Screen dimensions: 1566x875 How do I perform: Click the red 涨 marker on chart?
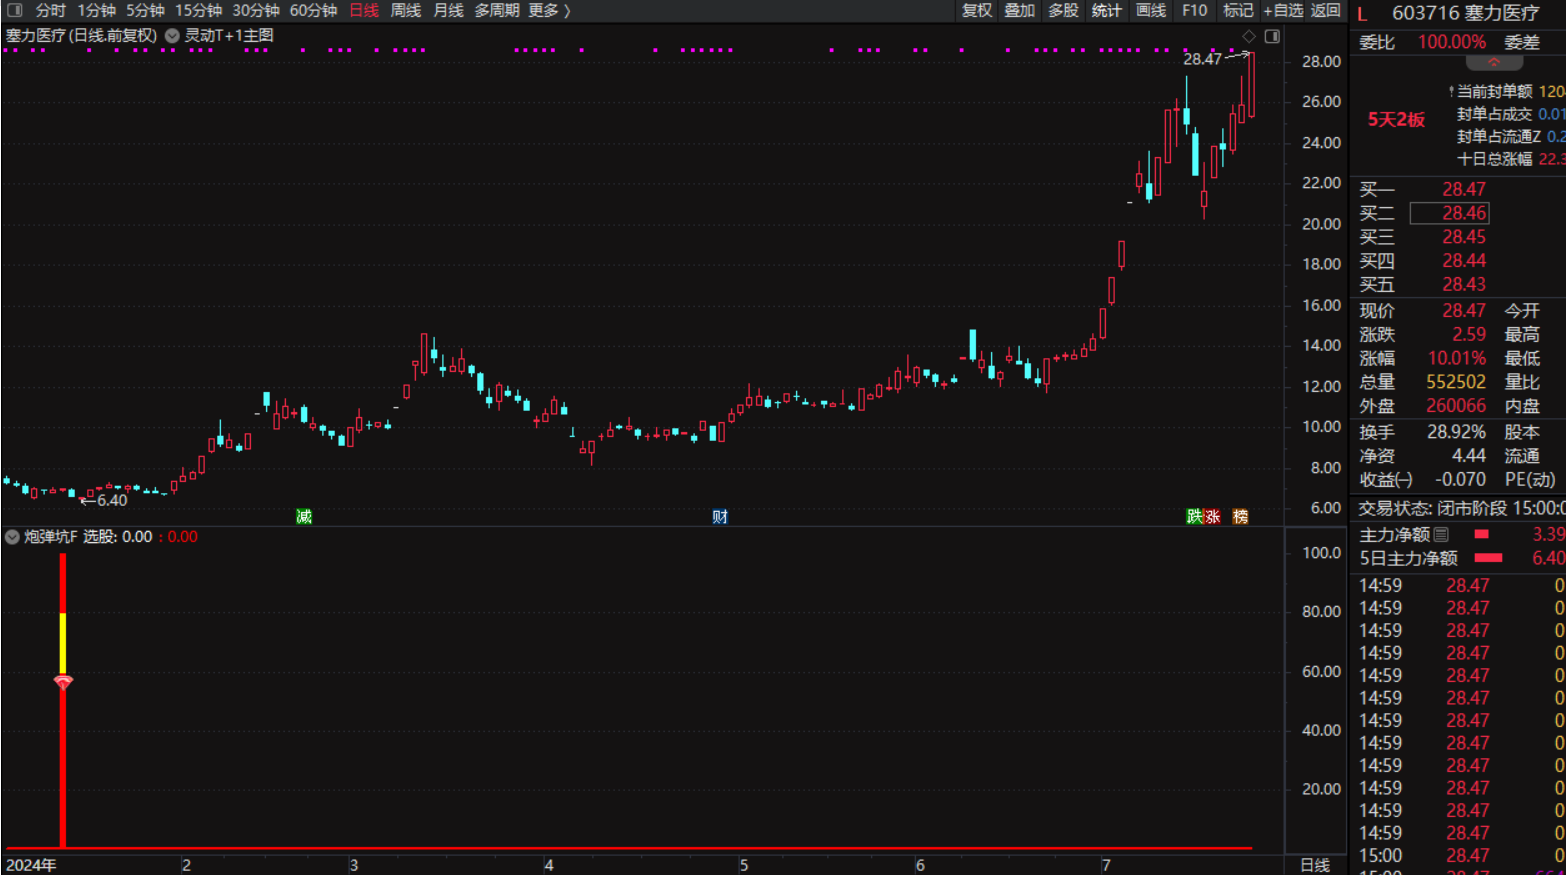pyautogui.click(x=1212, y=516)
